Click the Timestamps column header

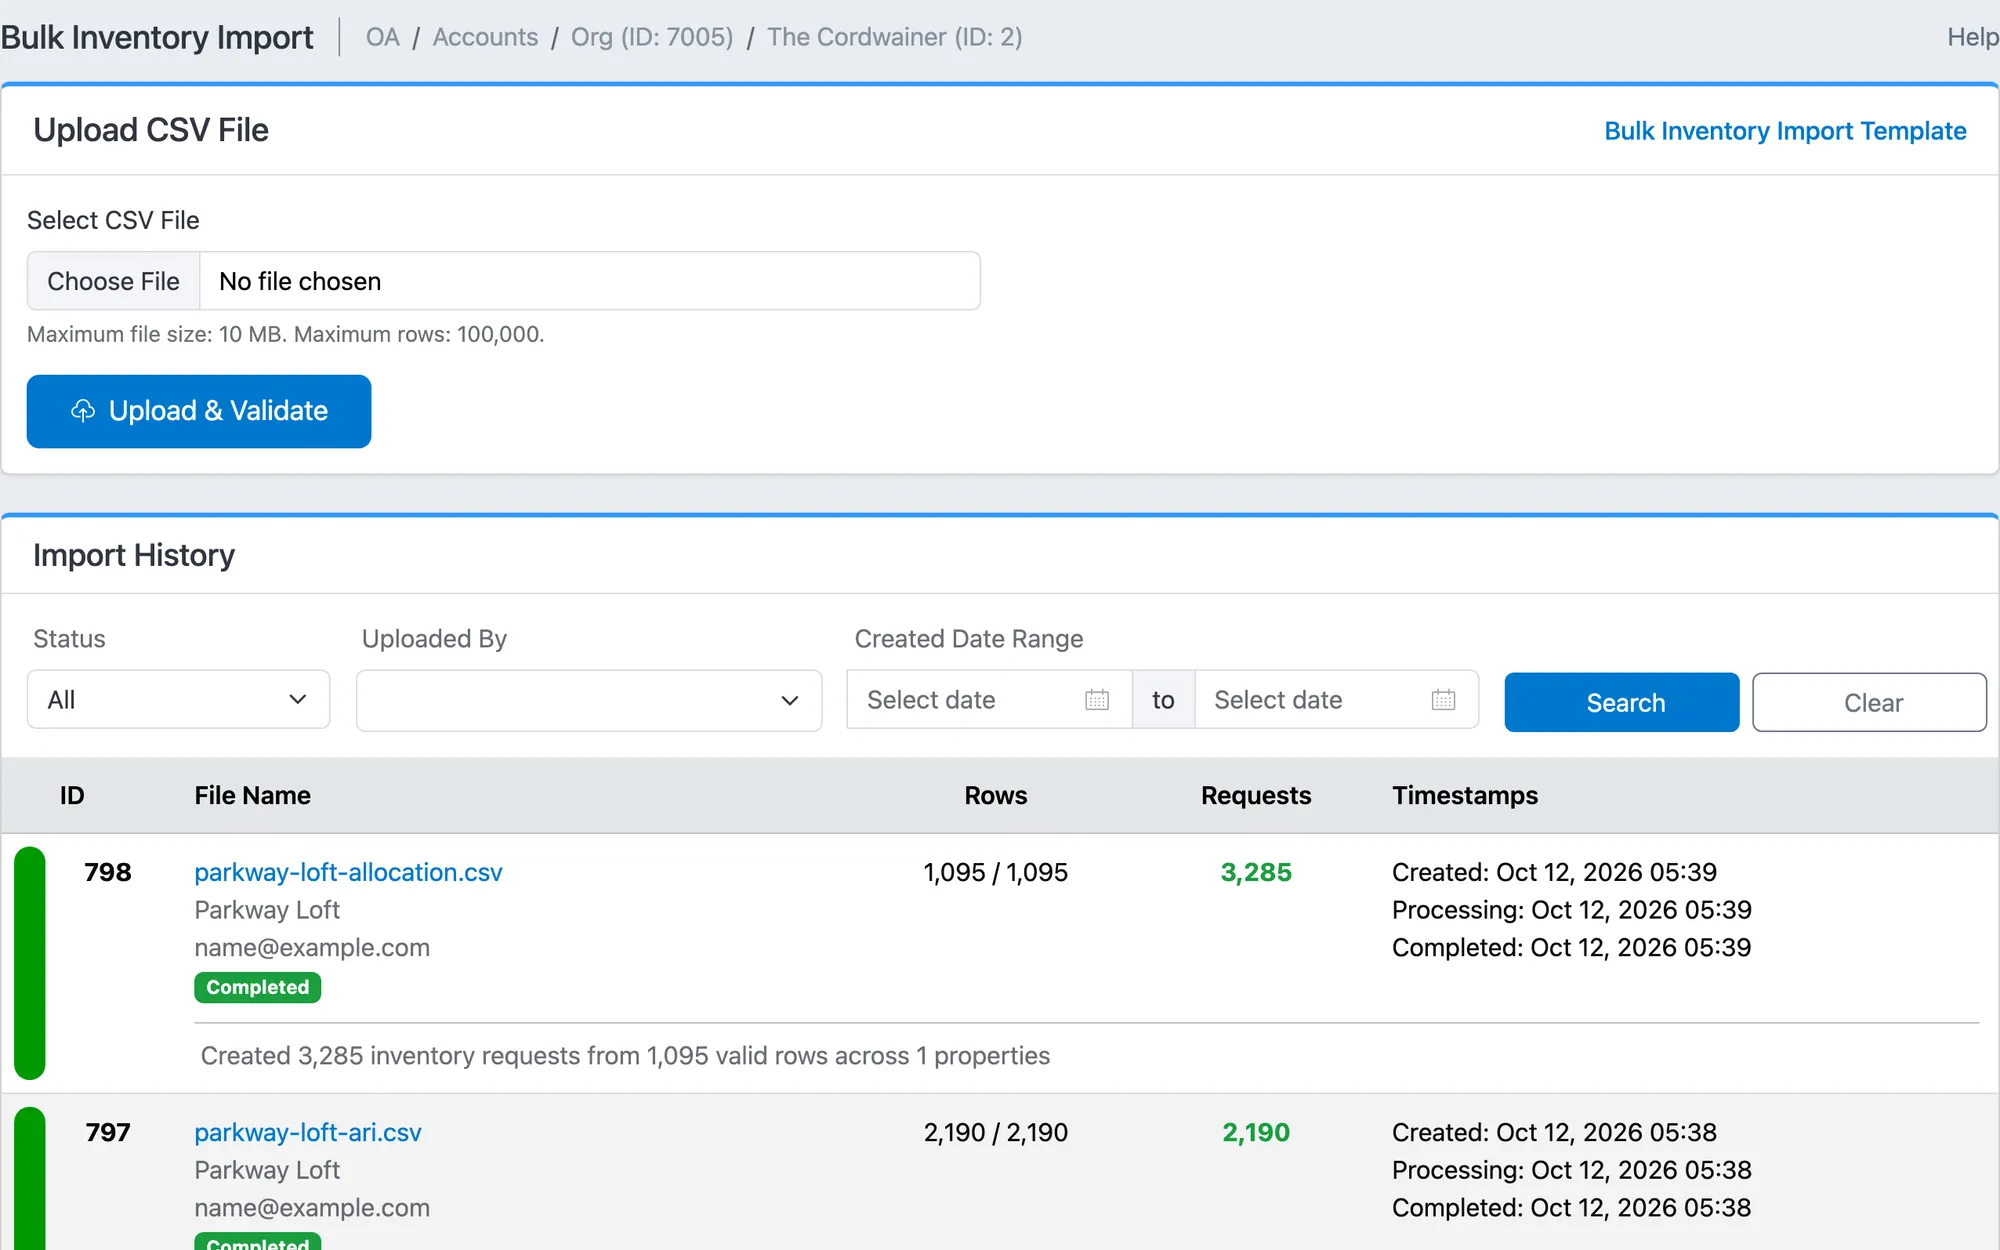1465,795
